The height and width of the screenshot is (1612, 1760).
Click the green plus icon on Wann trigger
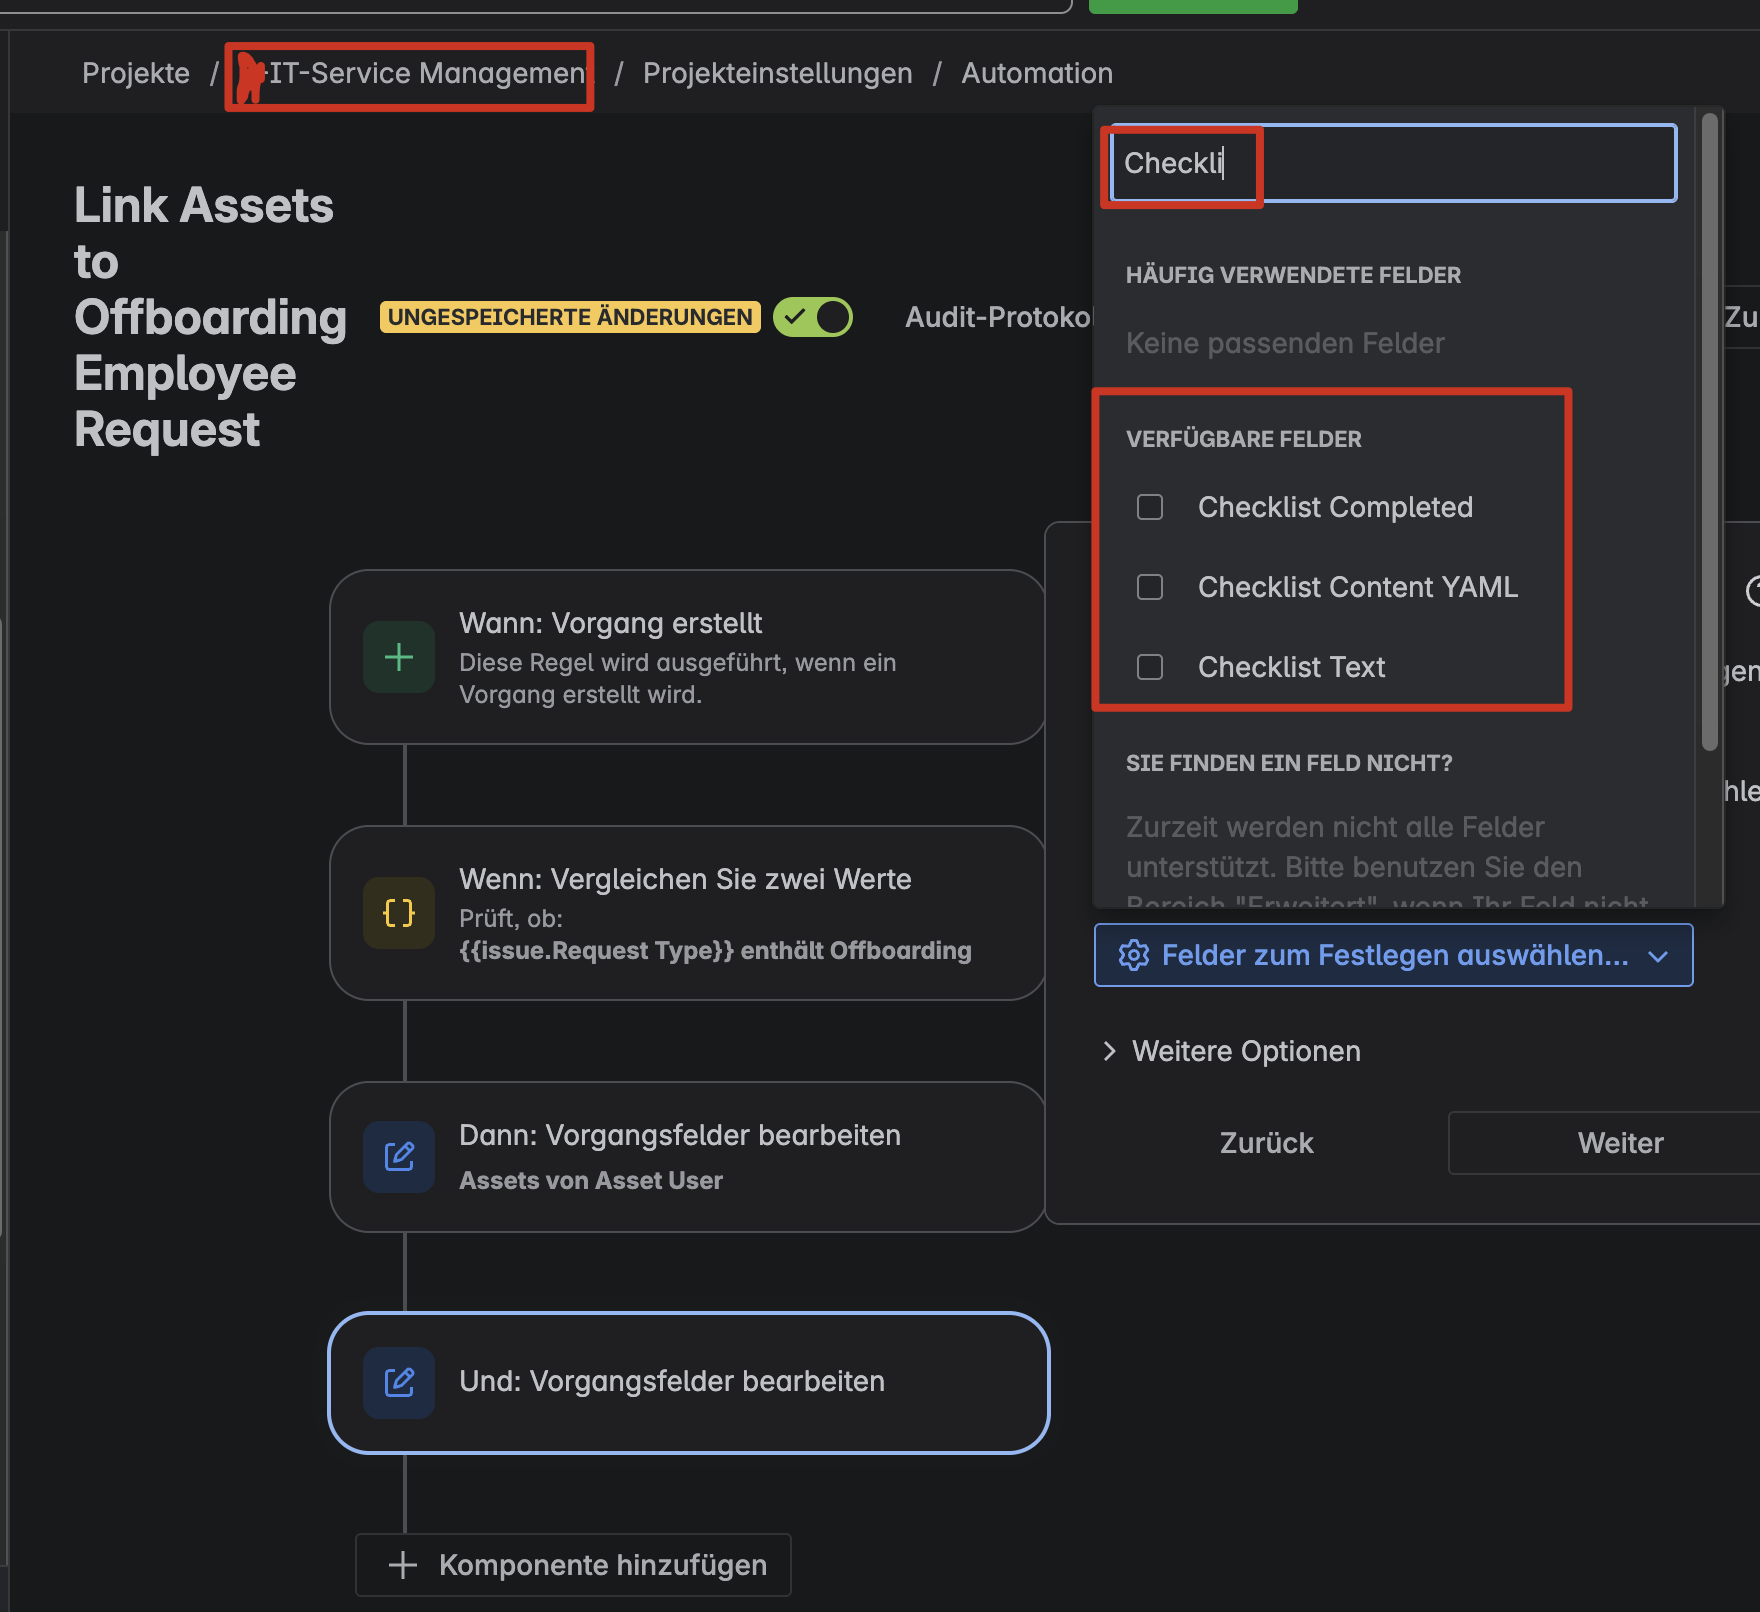point(398,657)
